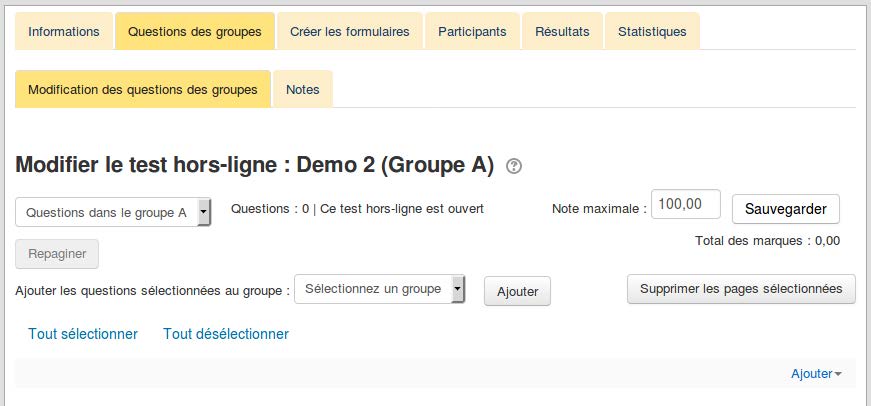Screen dimensions: 871x406
Task: View the Résultats tab
Action: click(562, 31)
